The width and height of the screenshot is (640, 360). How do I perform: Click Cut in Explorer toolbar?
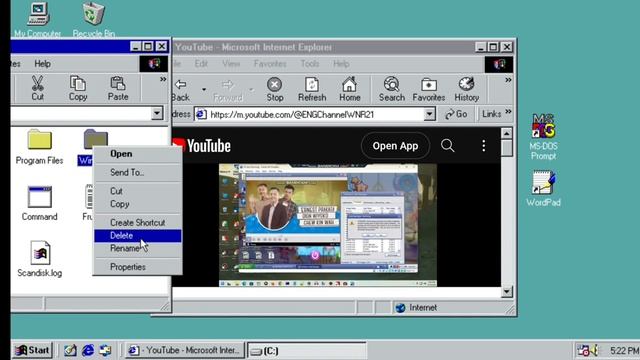click(x=38, y=88)
